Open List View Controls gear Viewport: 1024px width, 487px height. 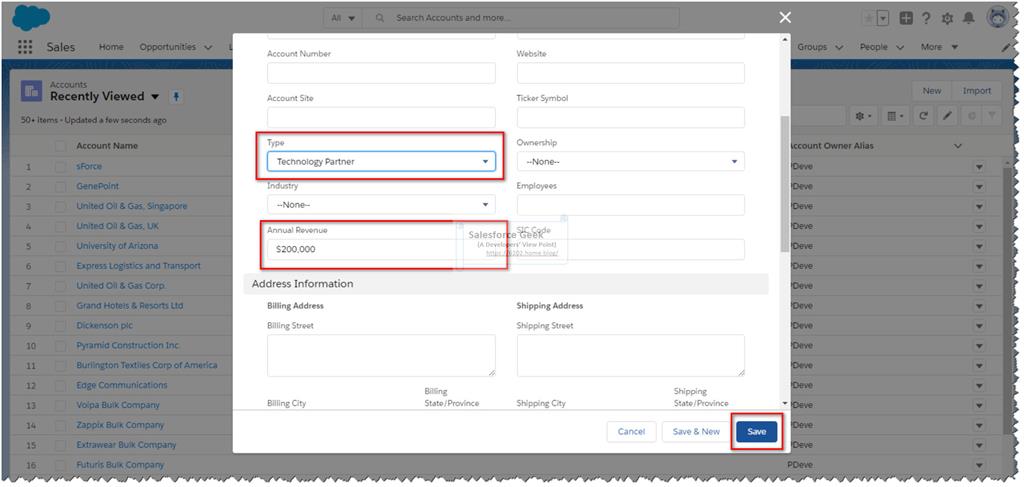[x=863, y=116]
